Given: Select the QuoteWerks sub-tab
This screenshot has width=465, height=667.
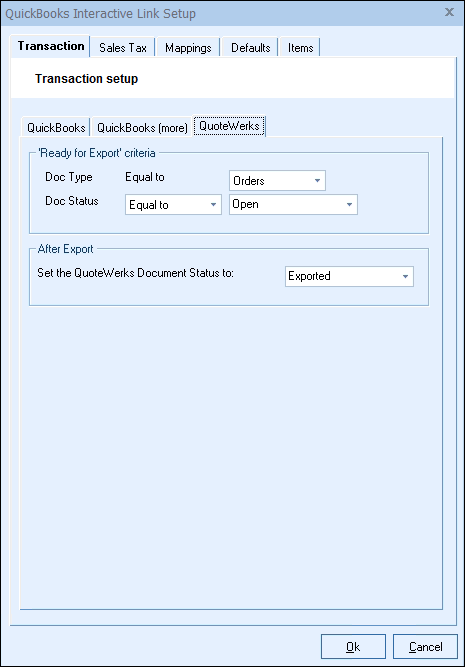Looking at the screenshot, I should click(x=229, y=126).
